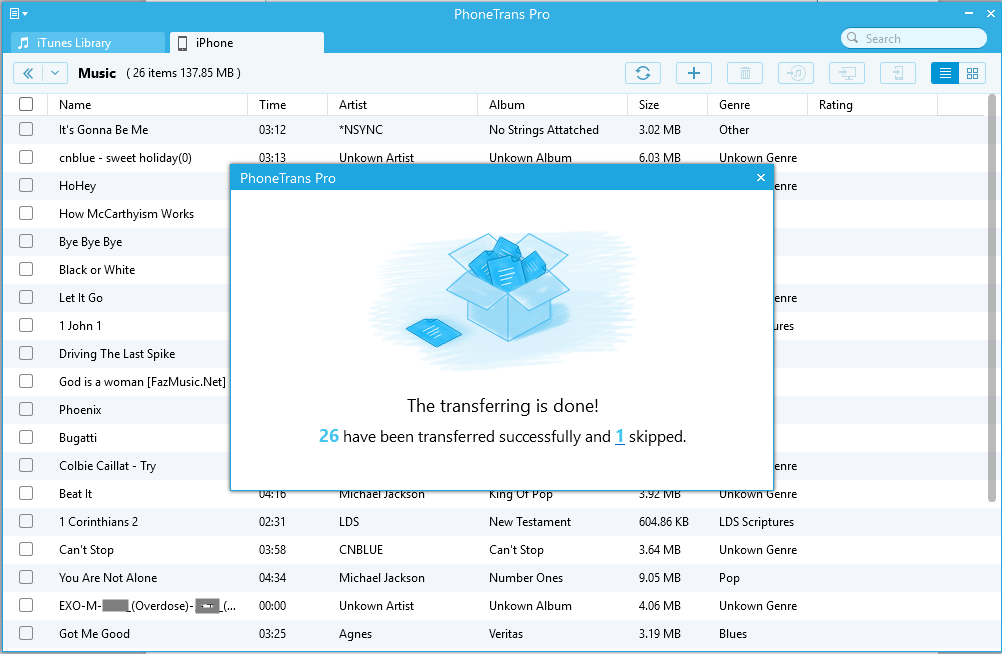Switch to the iTunes Library tab
This screenshot has width=1002, height=654.
click(88, 43)
